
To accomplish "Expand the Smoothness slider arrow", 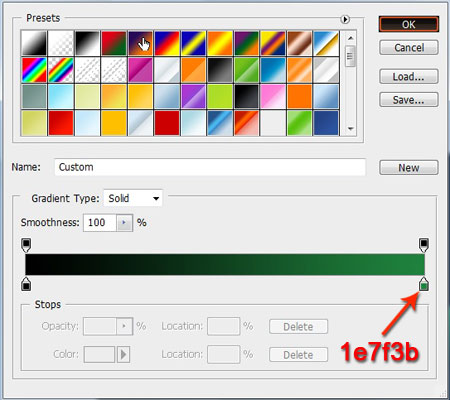I will [x=124, y=223].
